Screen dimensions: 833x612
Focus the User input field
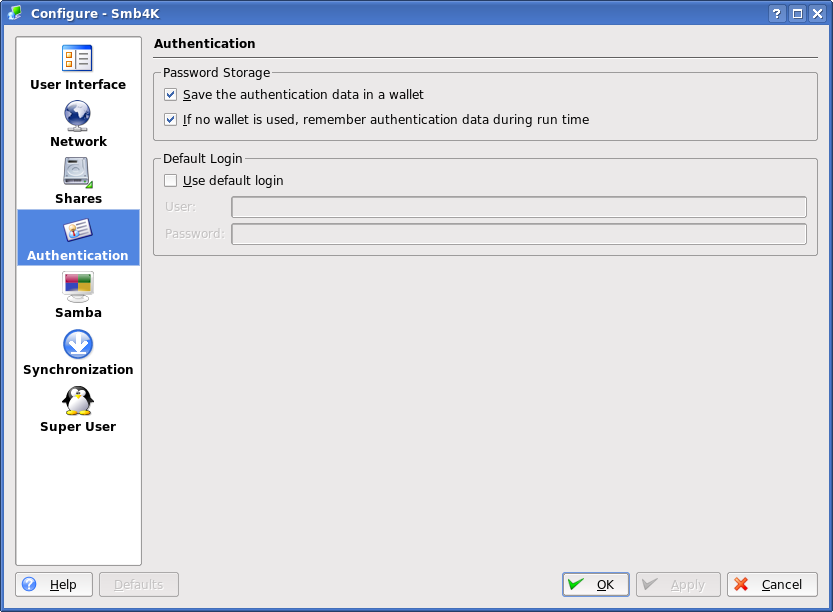[519, 207]
